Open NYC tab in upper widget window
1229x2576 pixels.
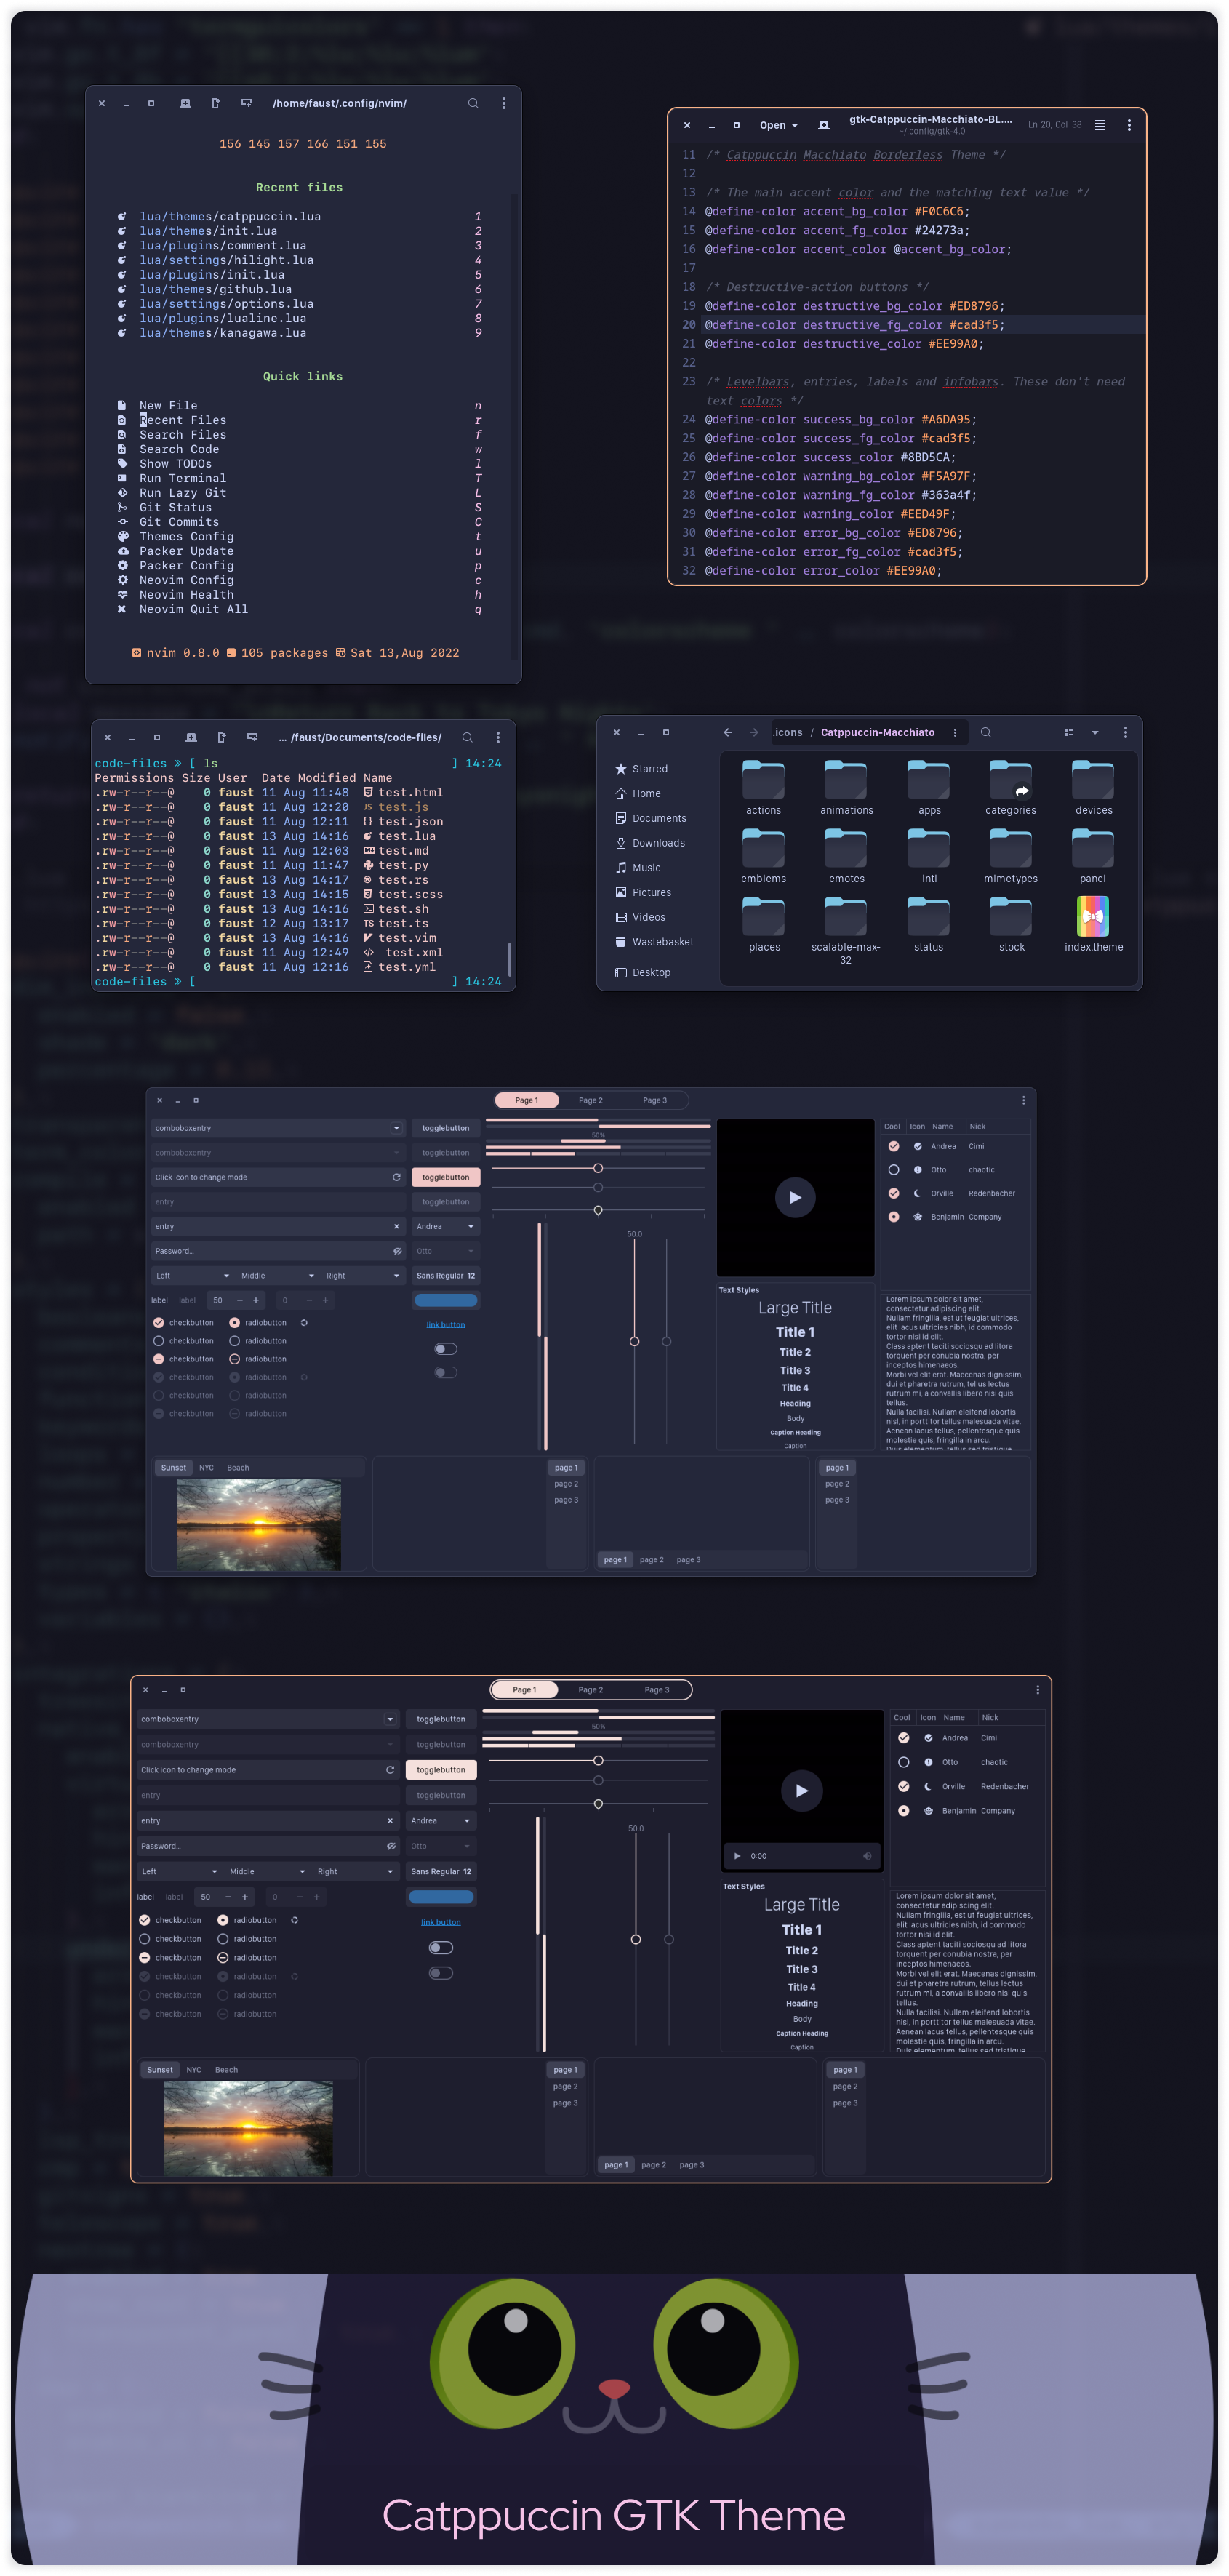coord(206,1467)
